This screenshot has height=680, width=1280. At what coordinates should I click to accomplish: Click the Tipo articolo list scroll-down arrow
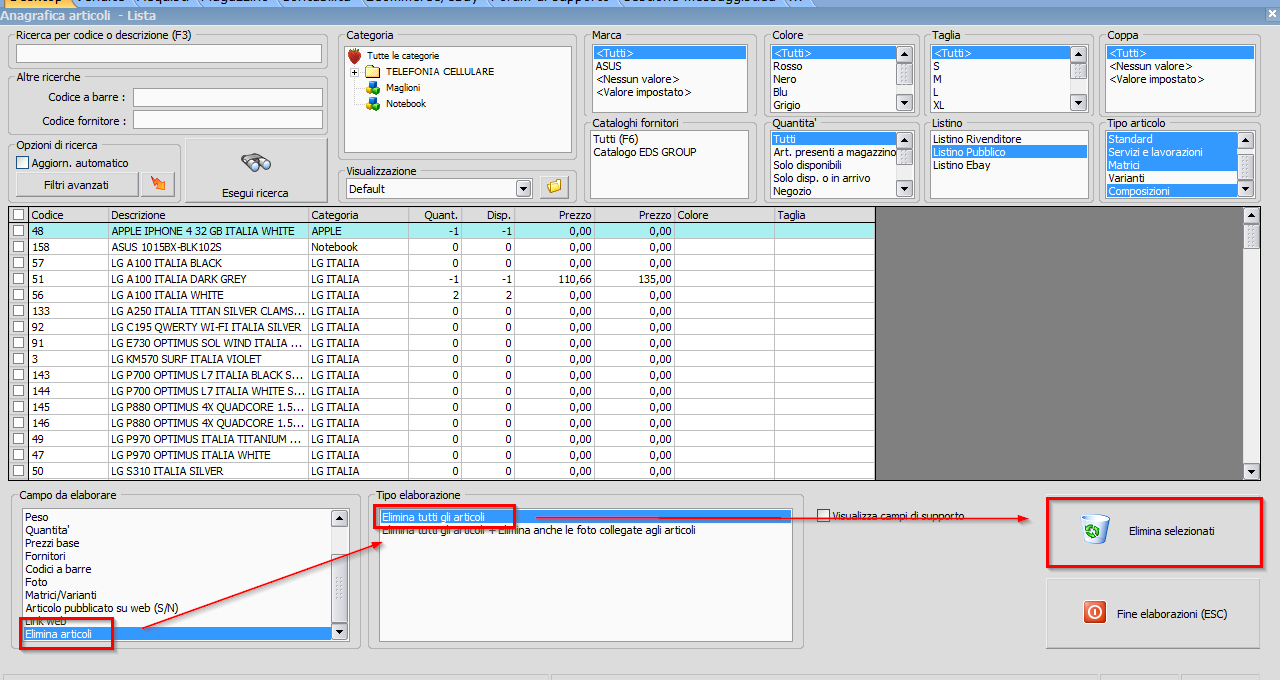[1245, 188]
